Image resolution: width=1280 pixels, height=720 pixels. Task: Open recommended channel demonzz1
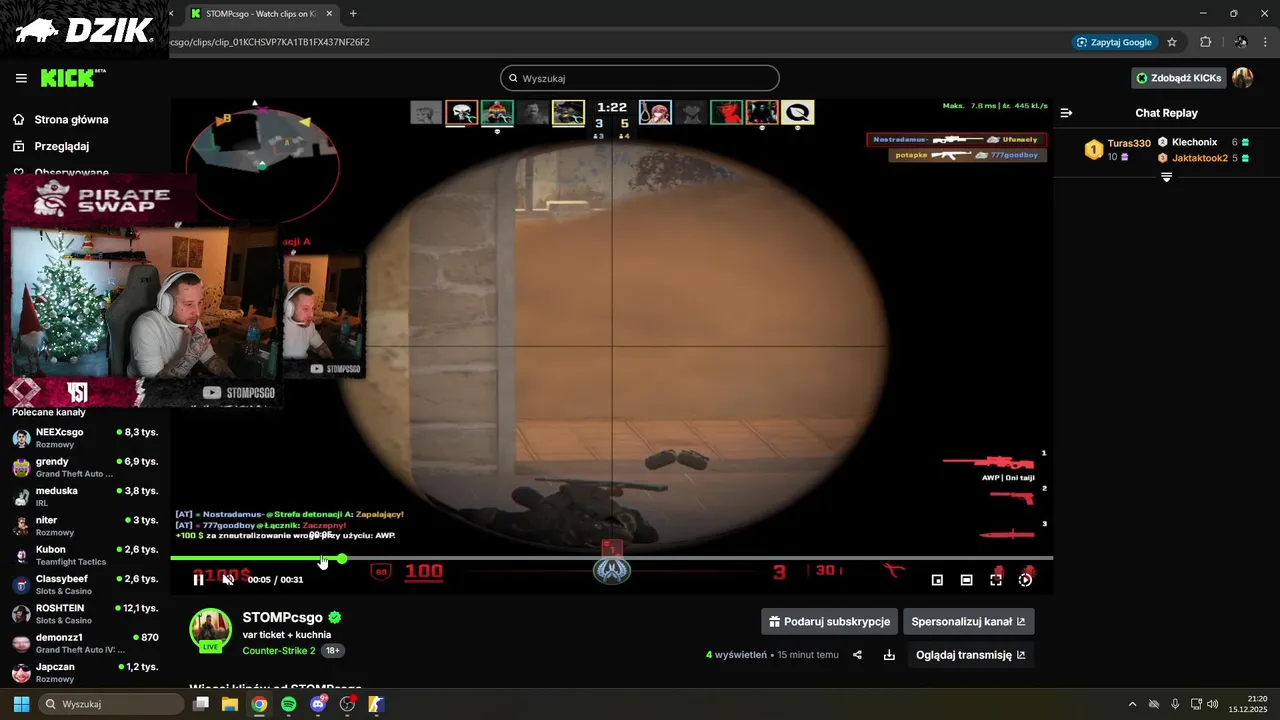click(x=84, y=643)
